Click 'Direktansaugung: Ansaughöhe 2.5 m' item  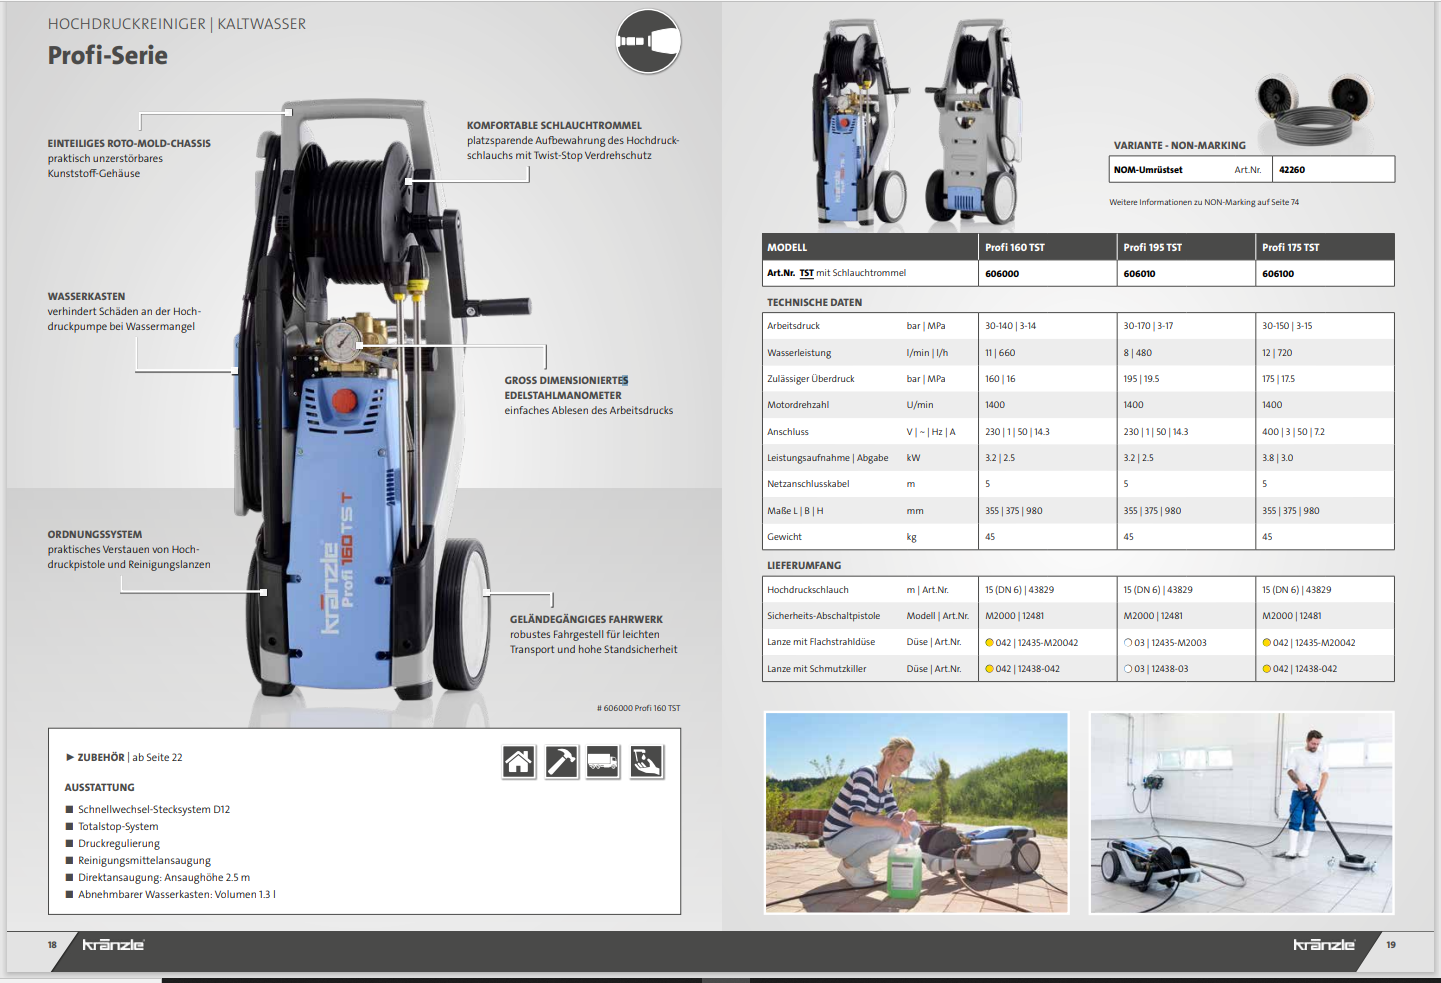(164, 878)
